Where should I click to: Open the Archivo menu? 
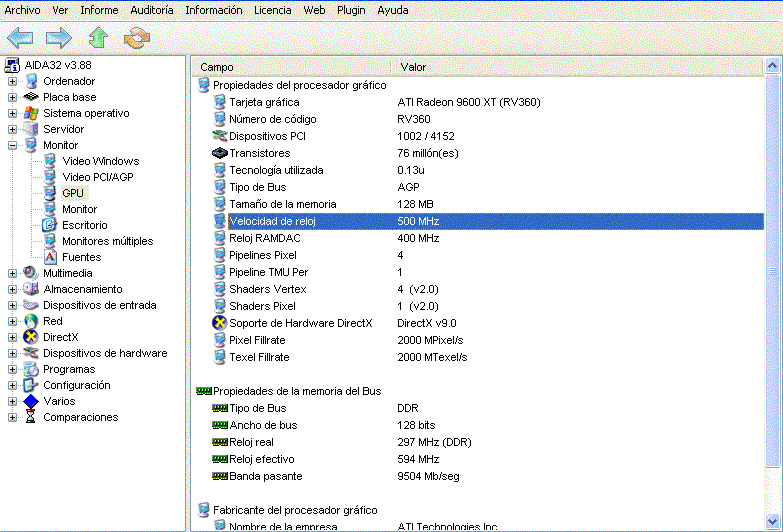[x=22, y=10]
